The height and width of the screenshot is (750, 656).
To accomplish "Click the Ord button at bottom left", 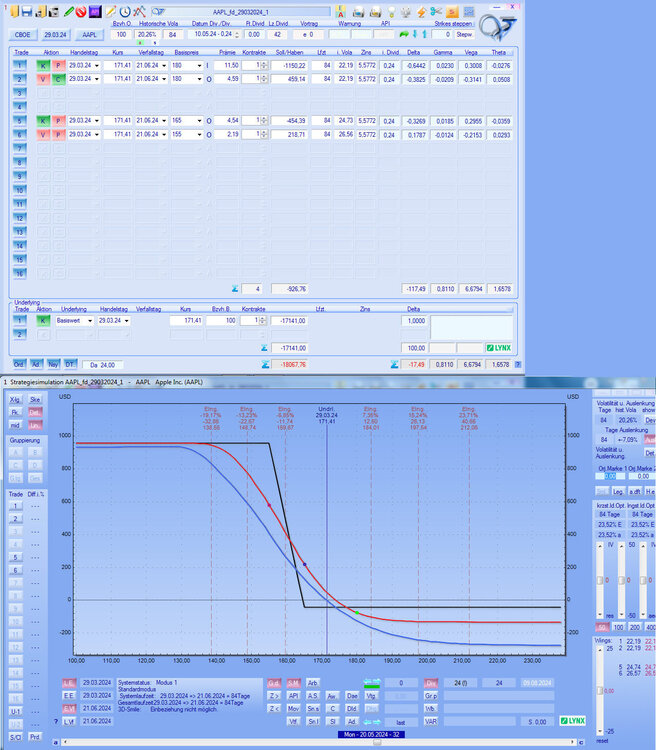I will click(x=19, y=364).
